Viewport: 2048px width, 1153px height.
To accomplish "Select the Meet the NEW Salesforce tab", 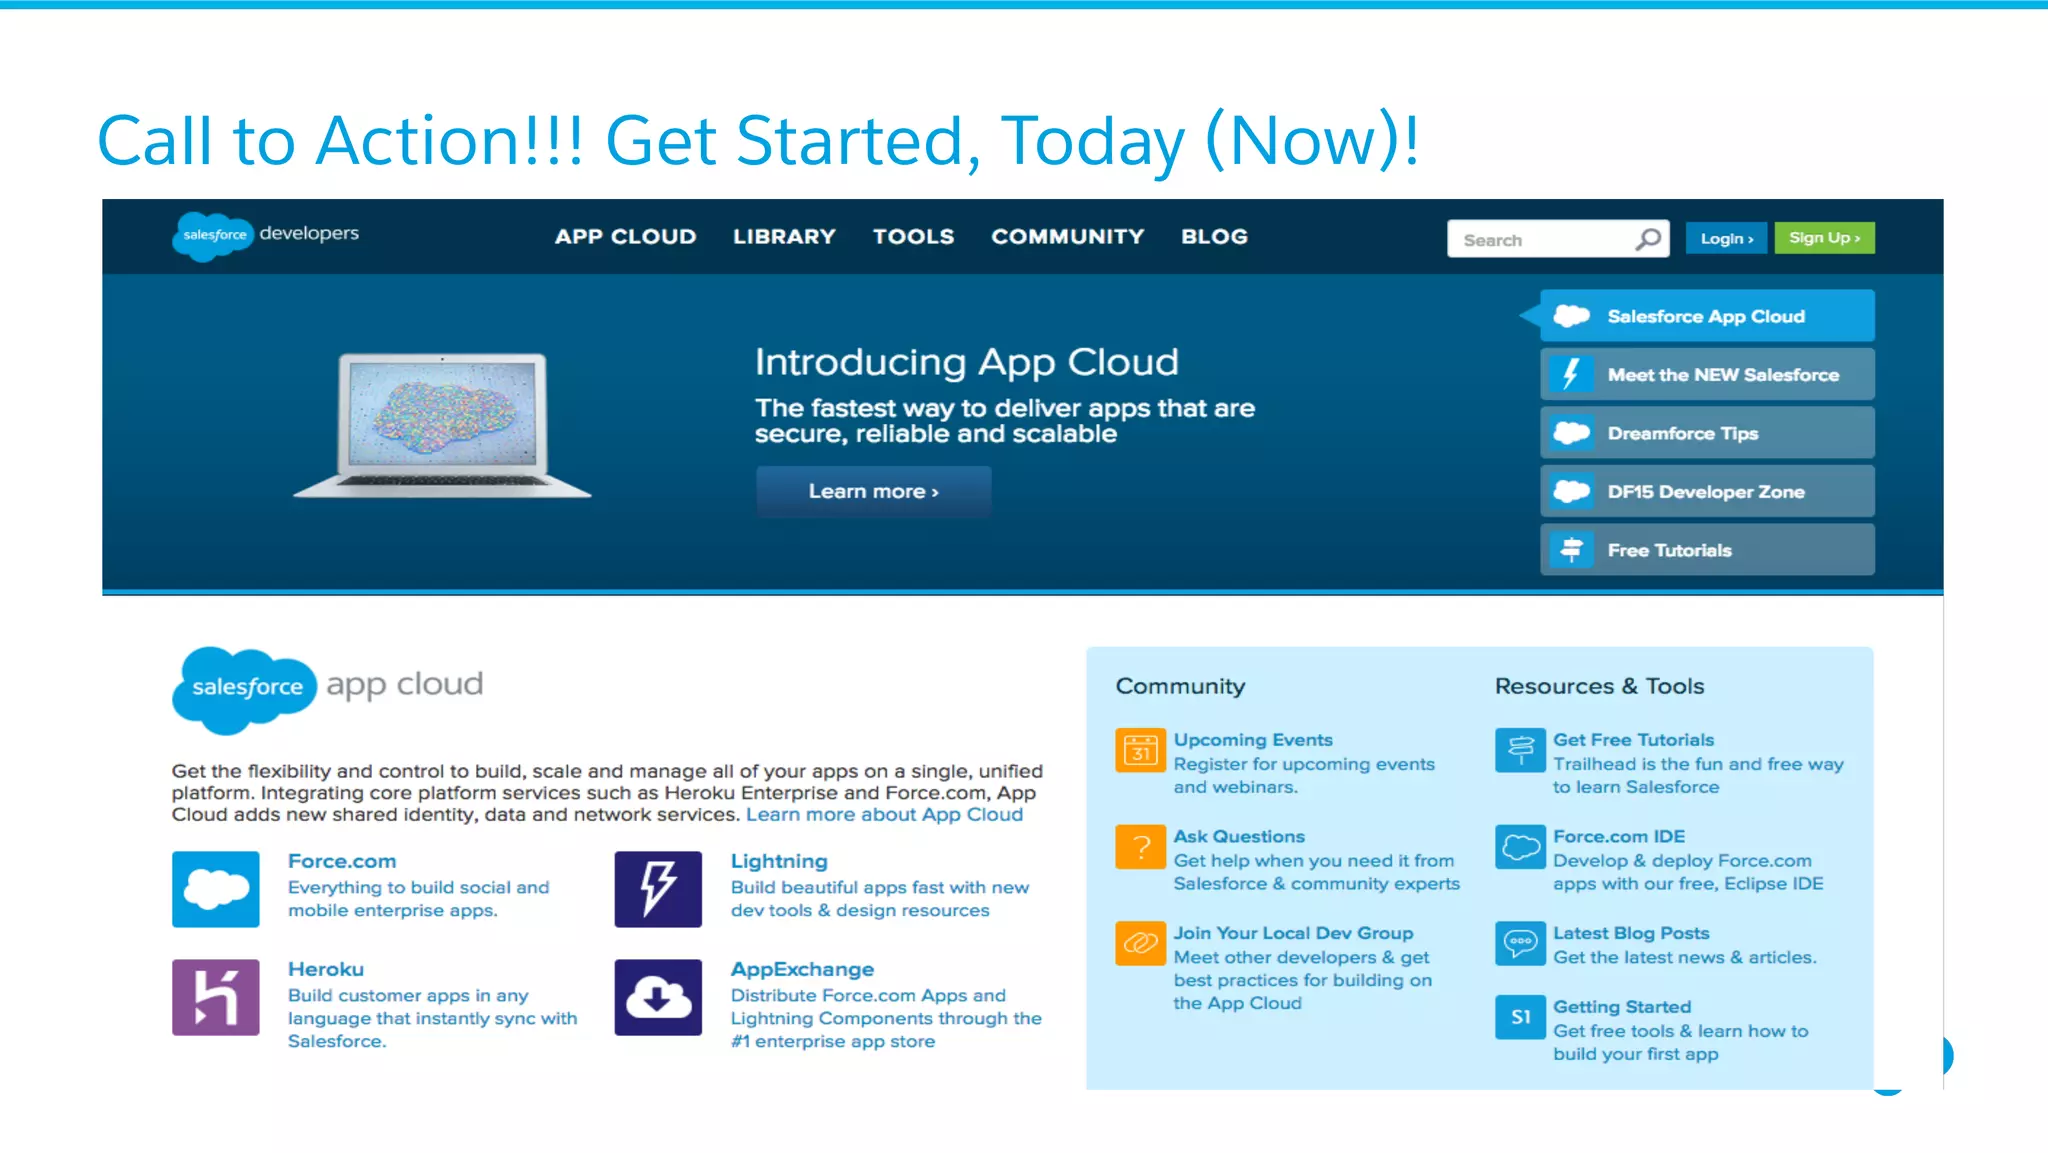I will (1707, 374).
